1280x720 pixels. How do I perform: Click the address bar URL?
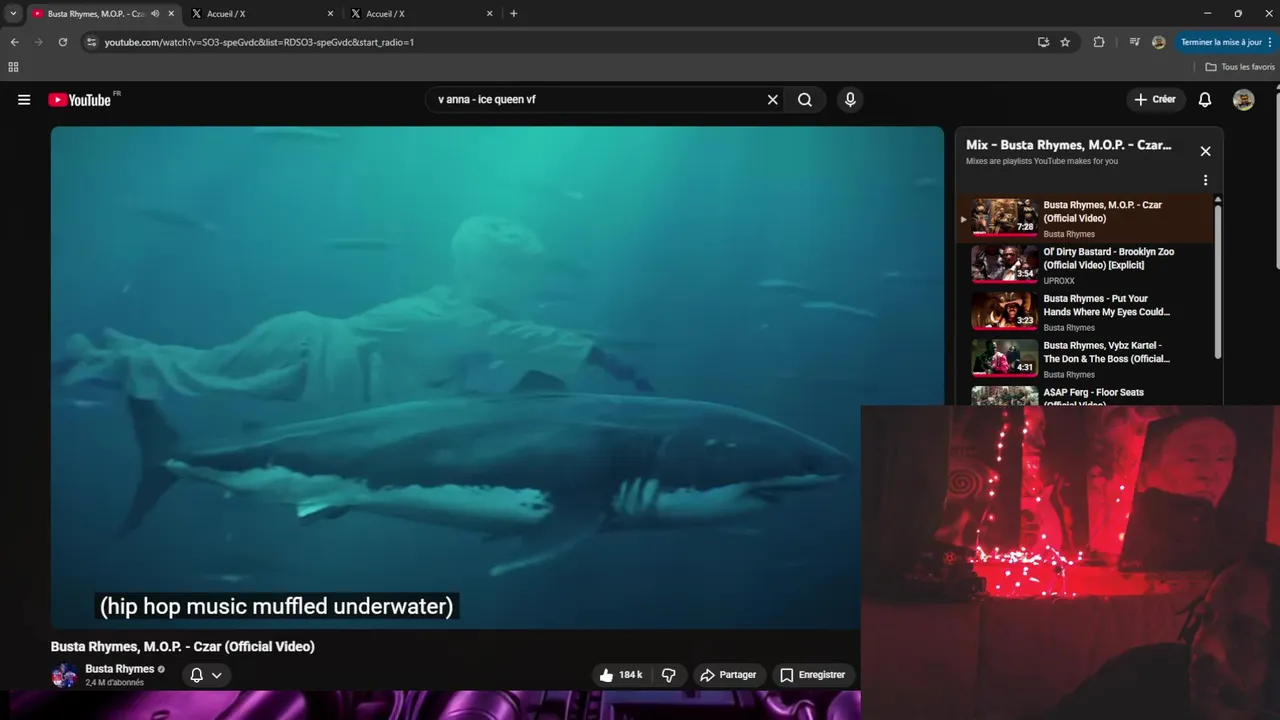point(259,42)
